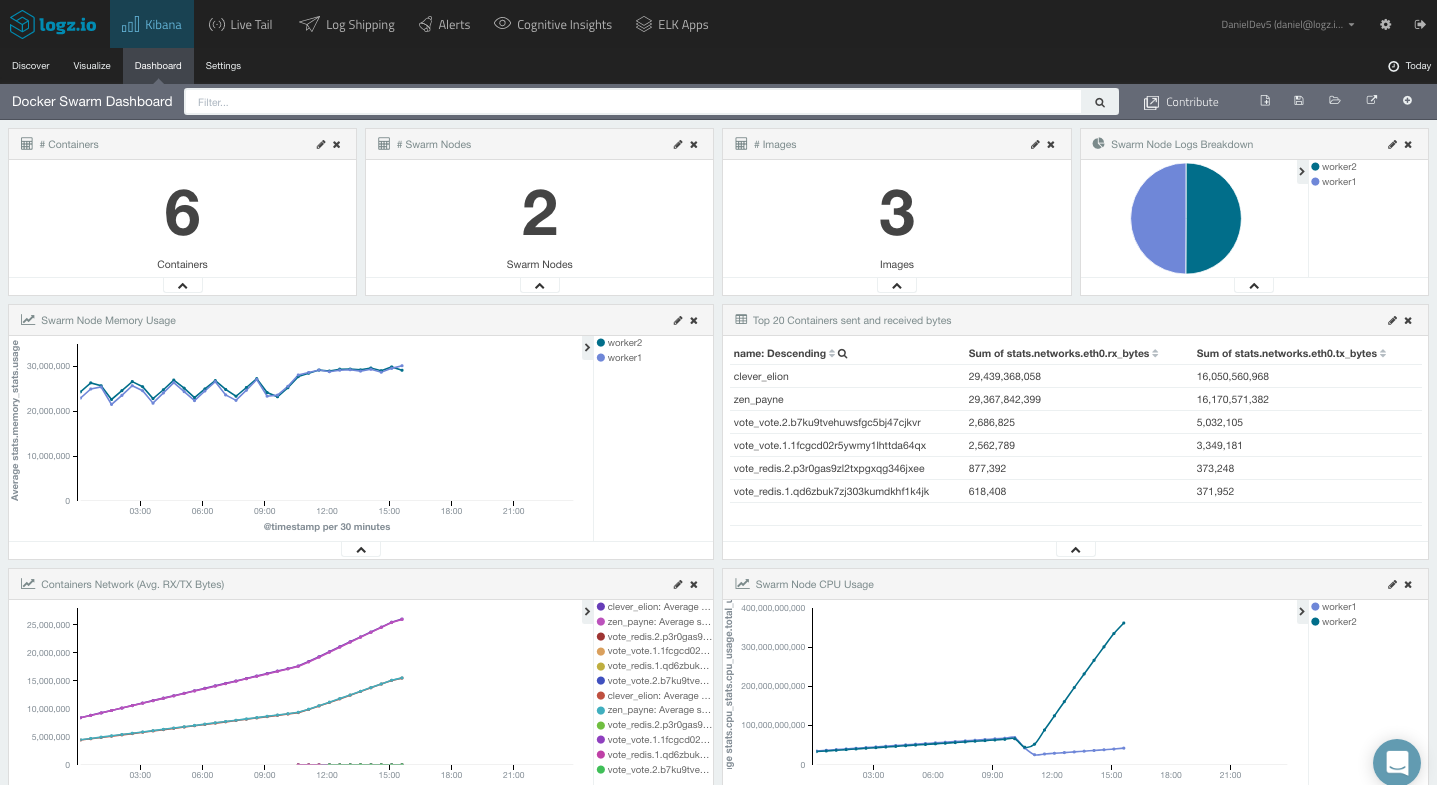Edit the # Containers panel
The image size is (1437, 785).
tap(321, 144)
